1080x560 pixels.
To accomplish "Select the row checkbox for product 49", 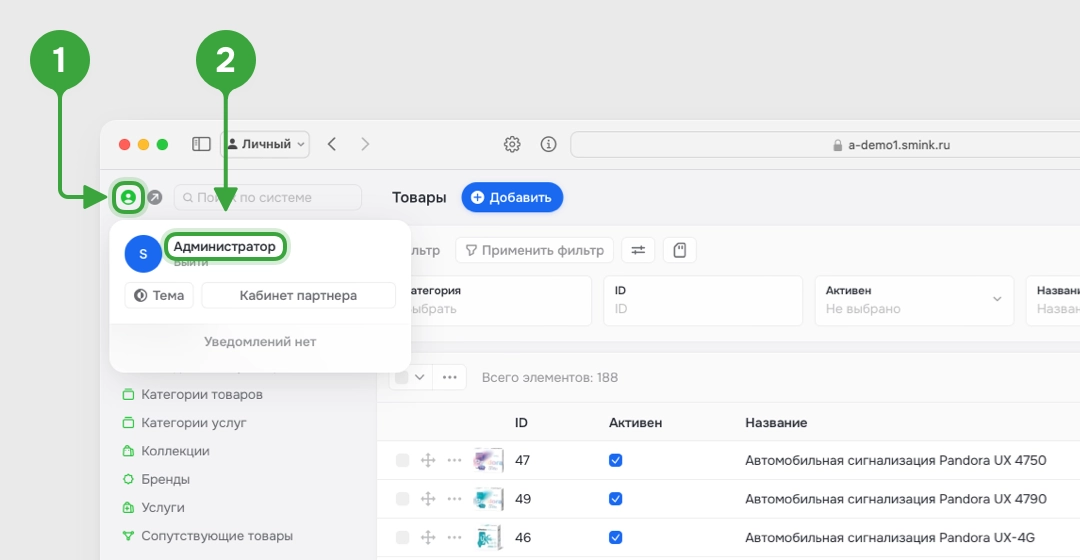I will [402, 499].
